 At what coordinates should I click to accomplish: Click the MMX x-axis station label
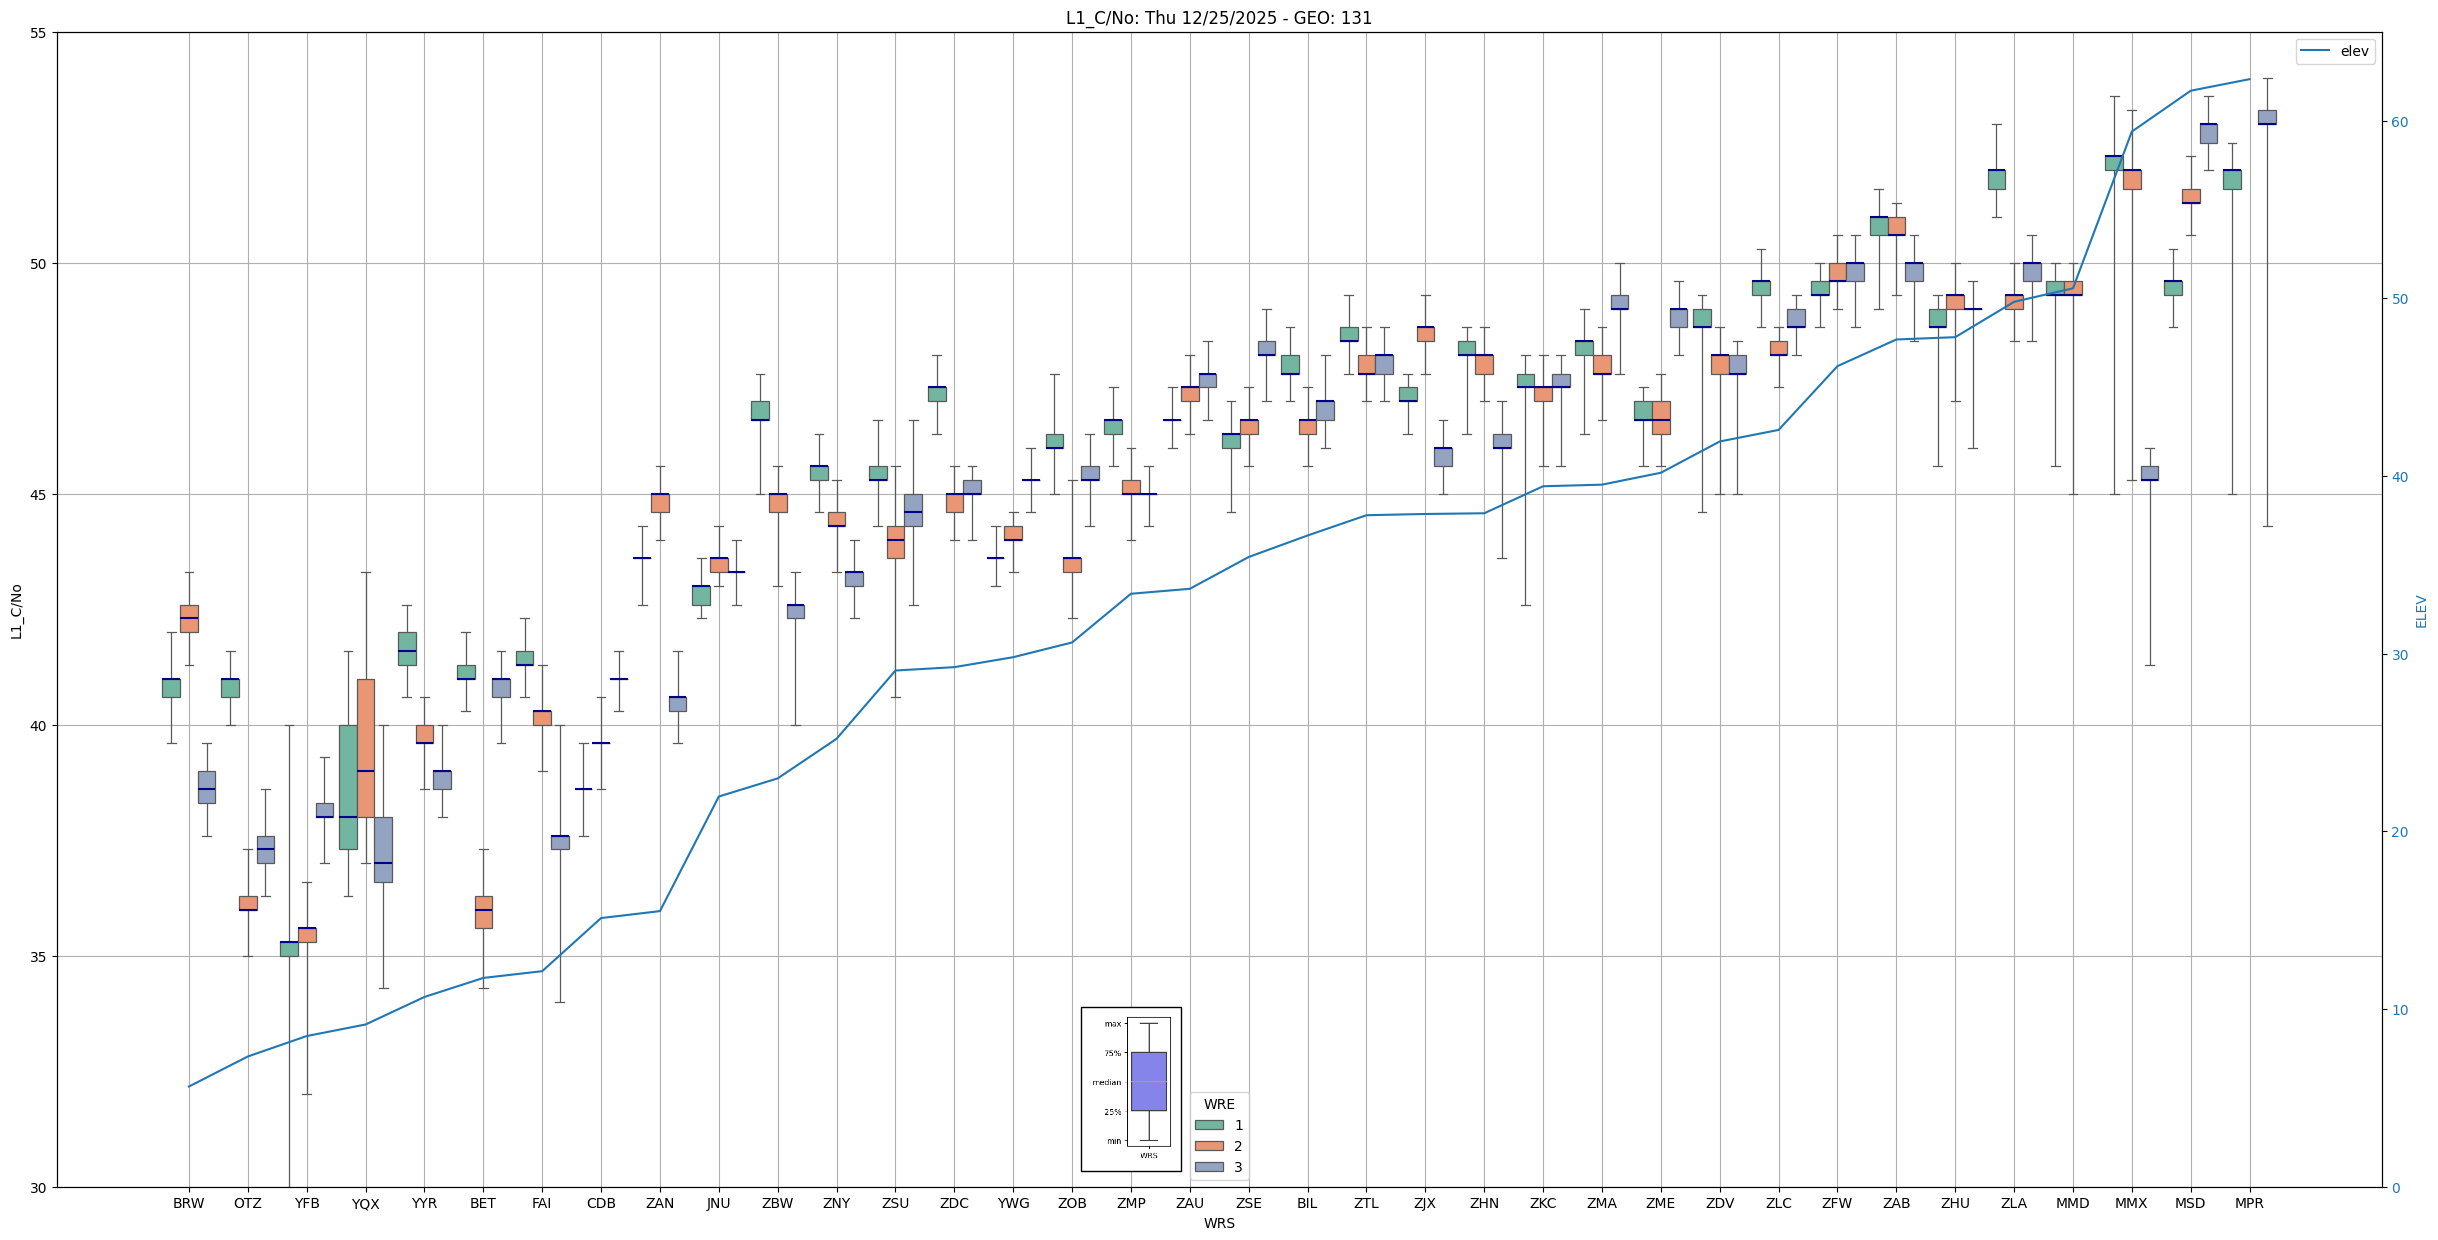[2131, 1203]
